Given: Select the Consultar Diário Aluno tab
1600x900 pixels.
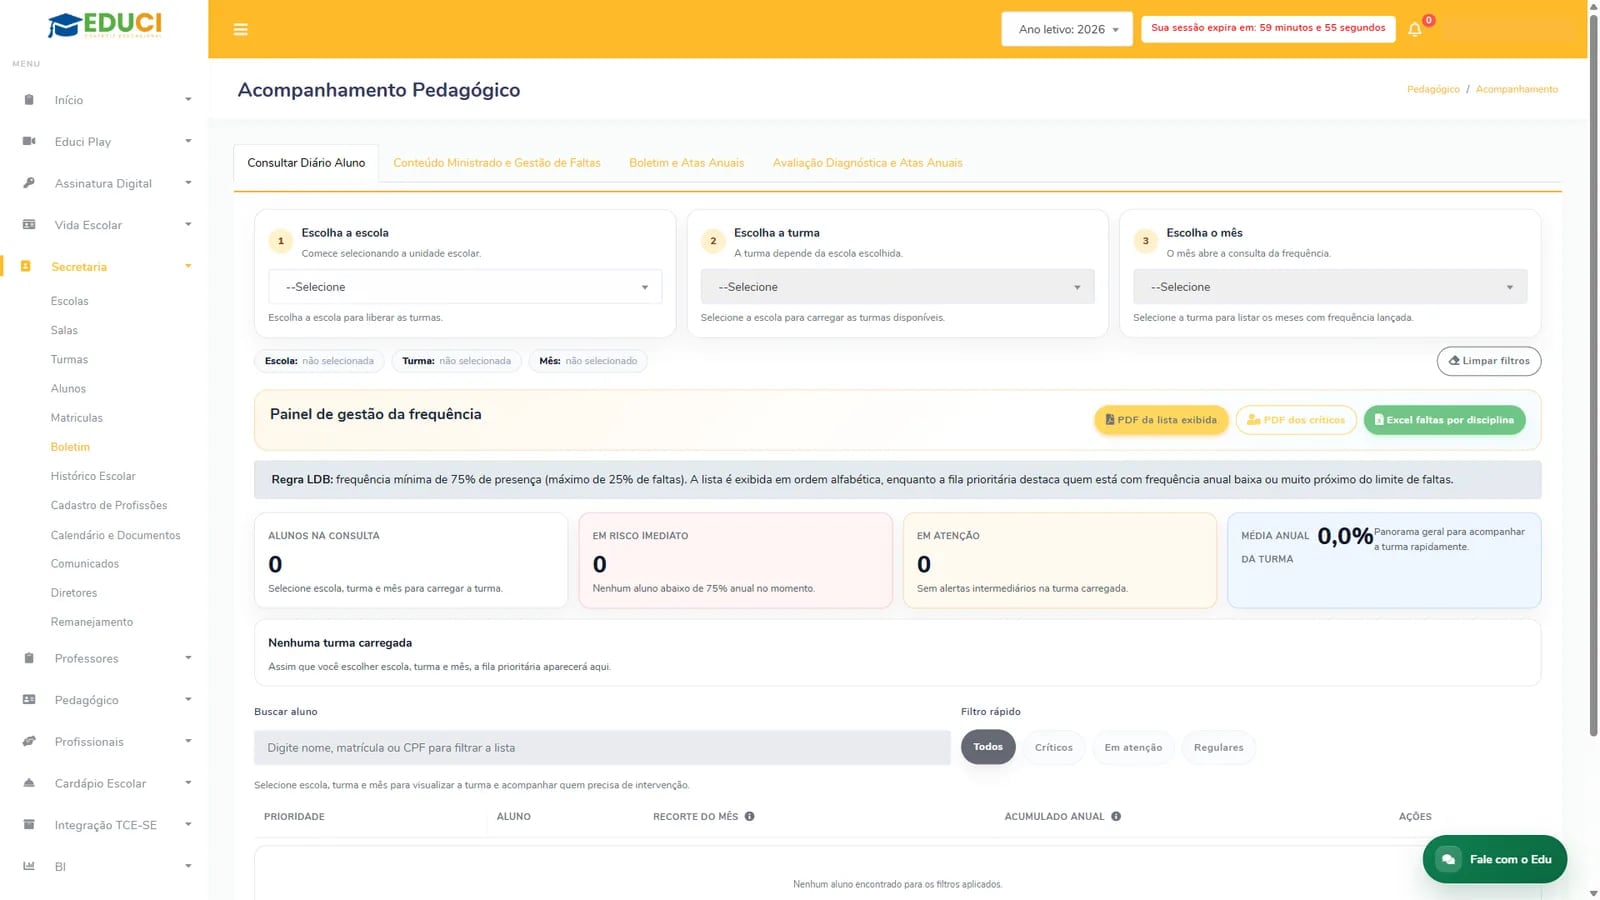Looking at the screenshot, I should [306, 163].
